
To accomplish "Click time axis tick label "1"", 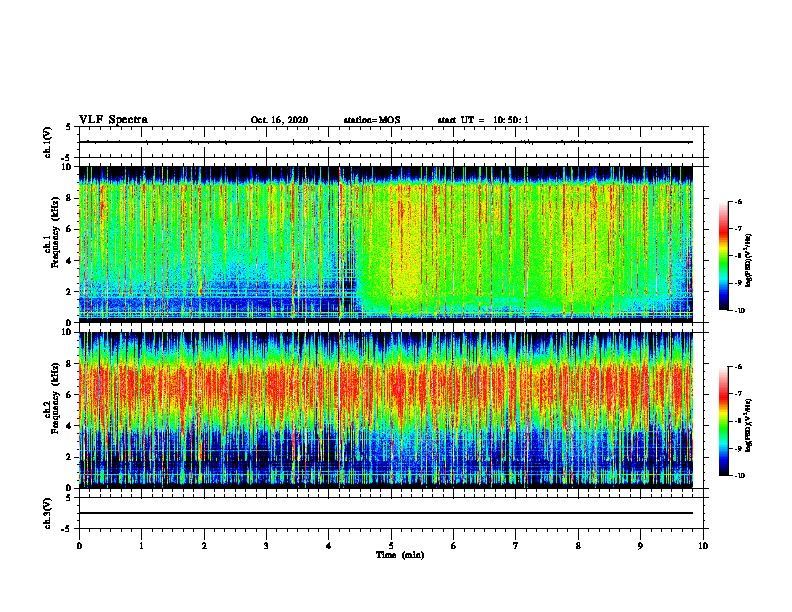I will pos(141,546).
